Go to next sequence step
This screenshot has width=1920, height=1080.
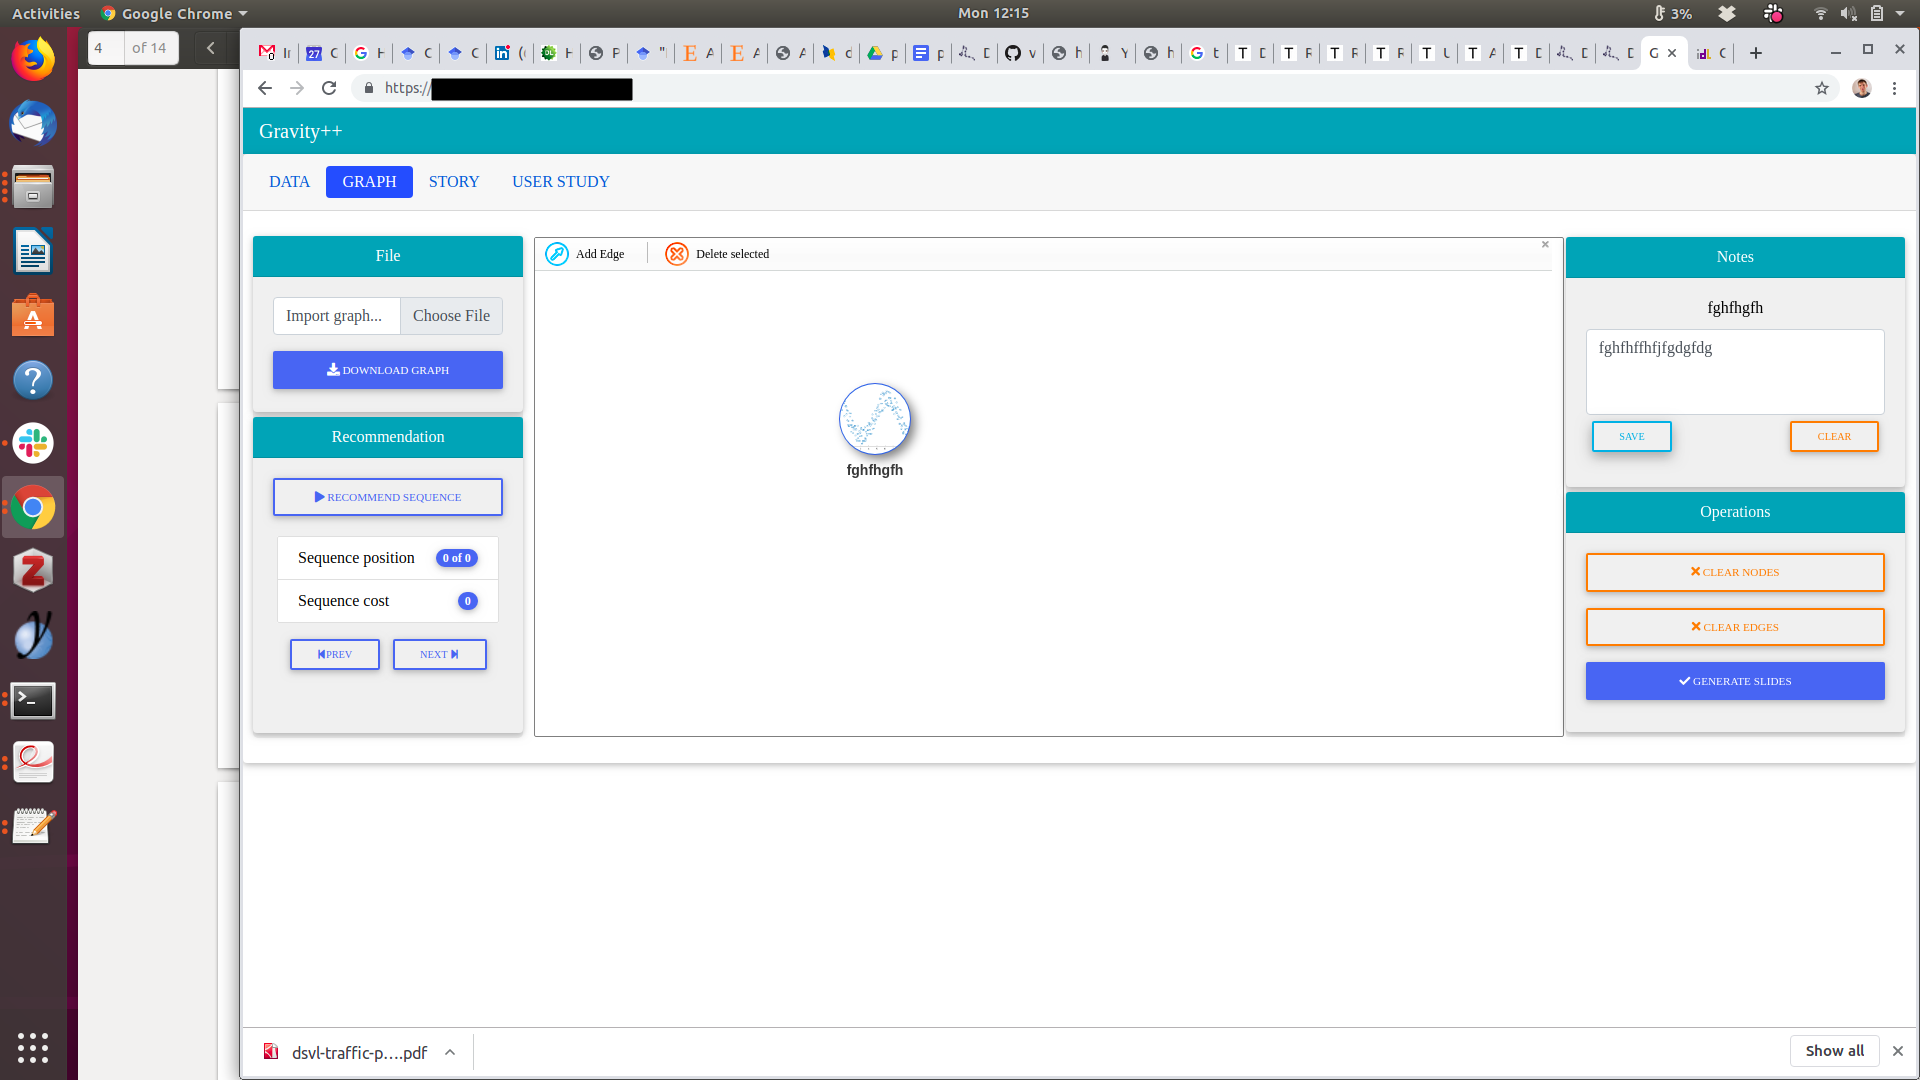439,654
